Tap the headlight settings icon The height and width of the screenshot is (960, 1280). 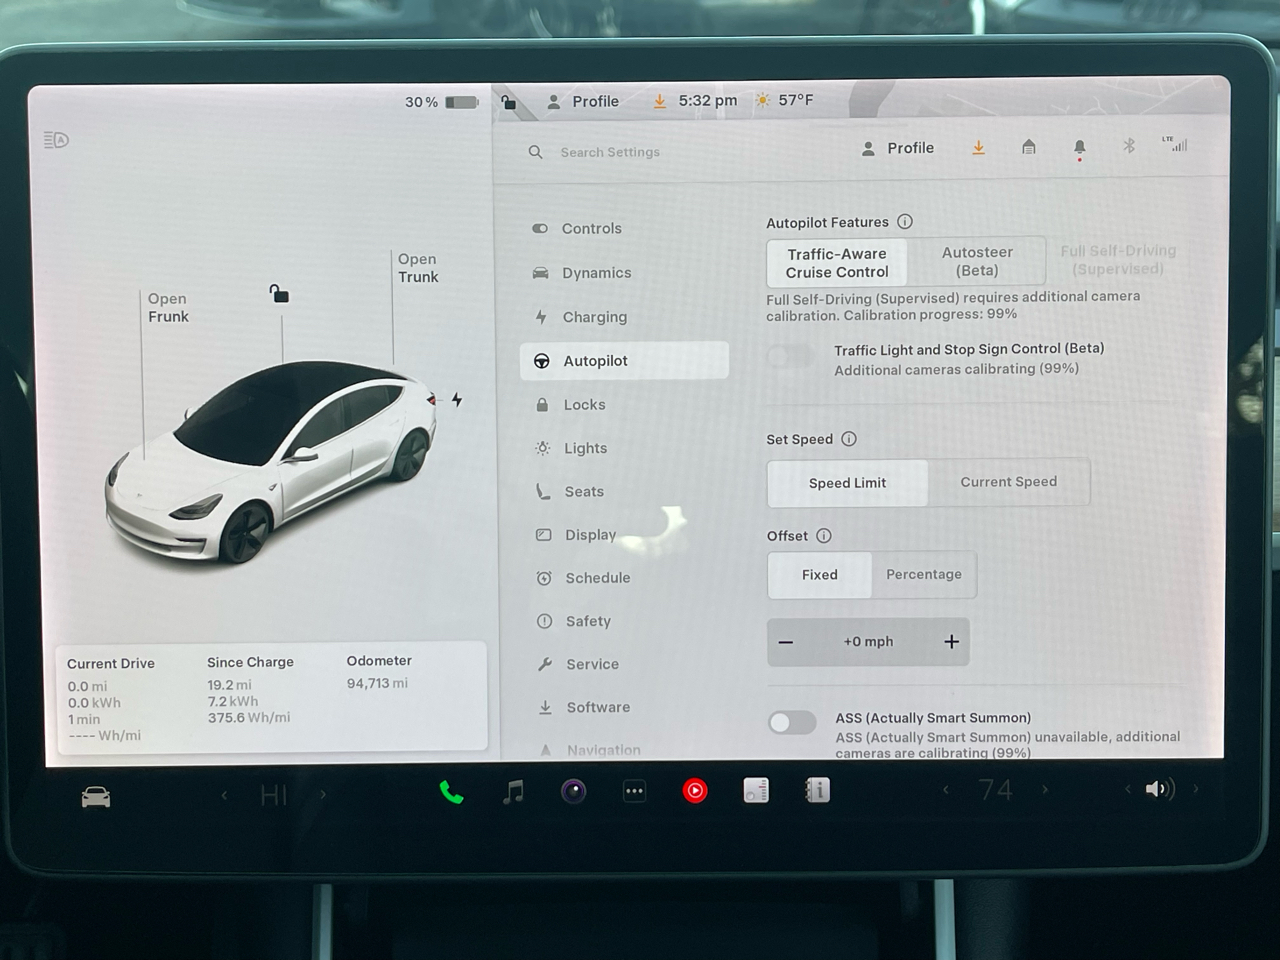[x=56, y=140]
